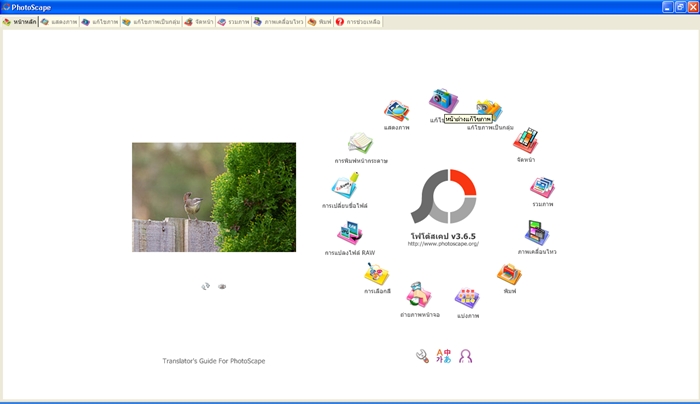The width and height of the screenshot is (700, 404).
Task: Click the purple user silhouette icon
Action: click(465, 356)
